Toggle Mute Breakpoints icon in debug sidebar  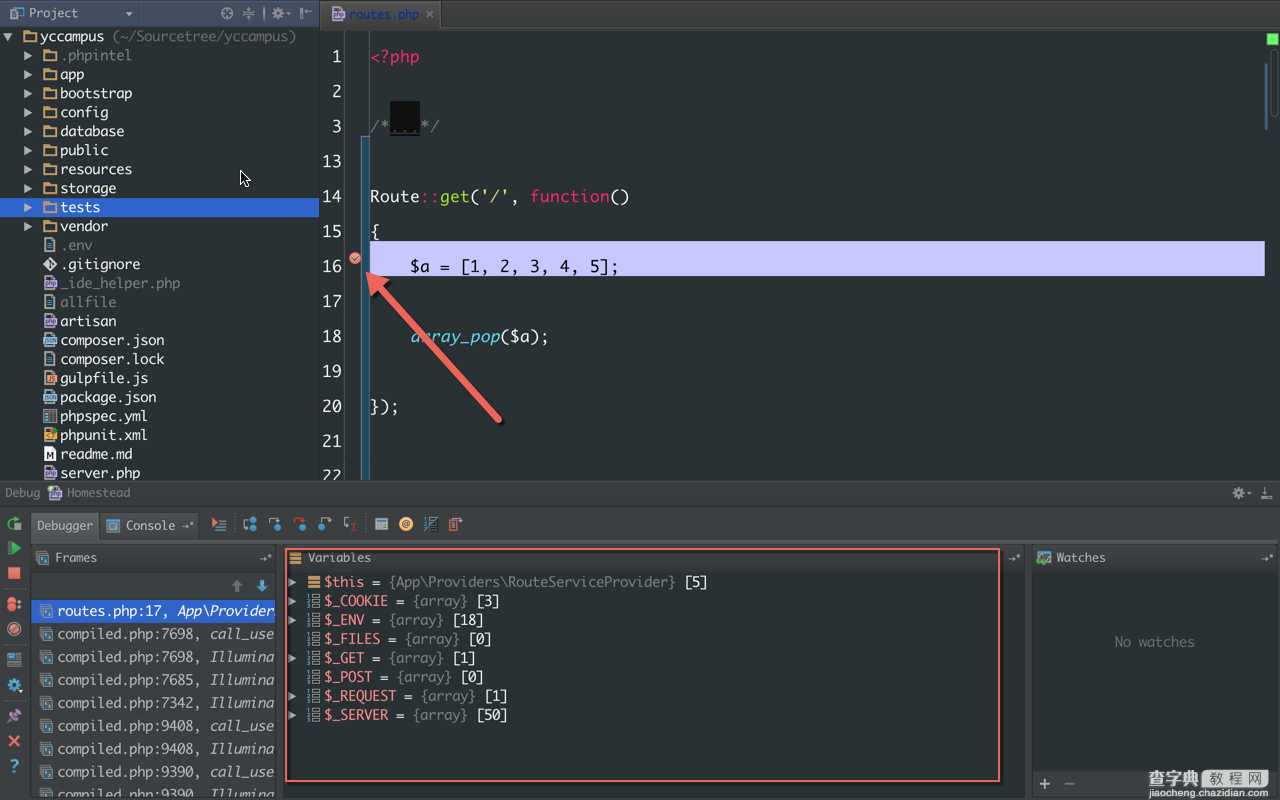(x=14, y=629)
